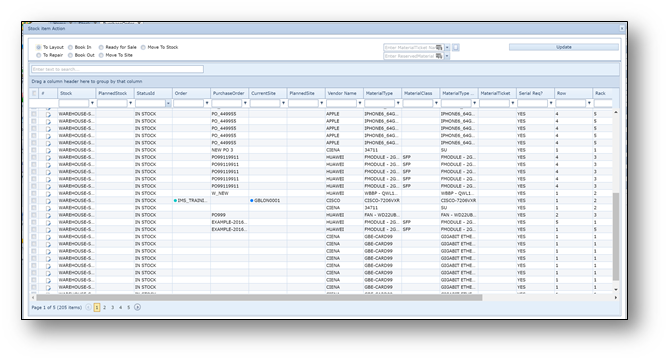Sort by the Stock column header
The height and width of the screenshot is (362, 670).
click(x=76, y=93)
